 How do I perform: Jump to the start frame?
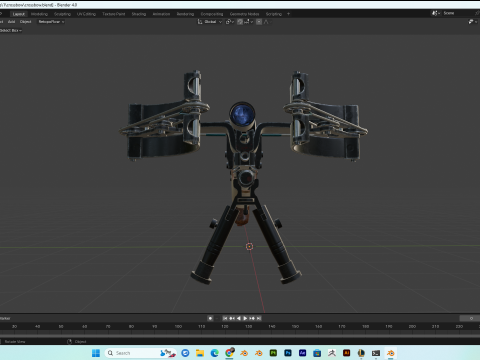[x=225, y=318]
